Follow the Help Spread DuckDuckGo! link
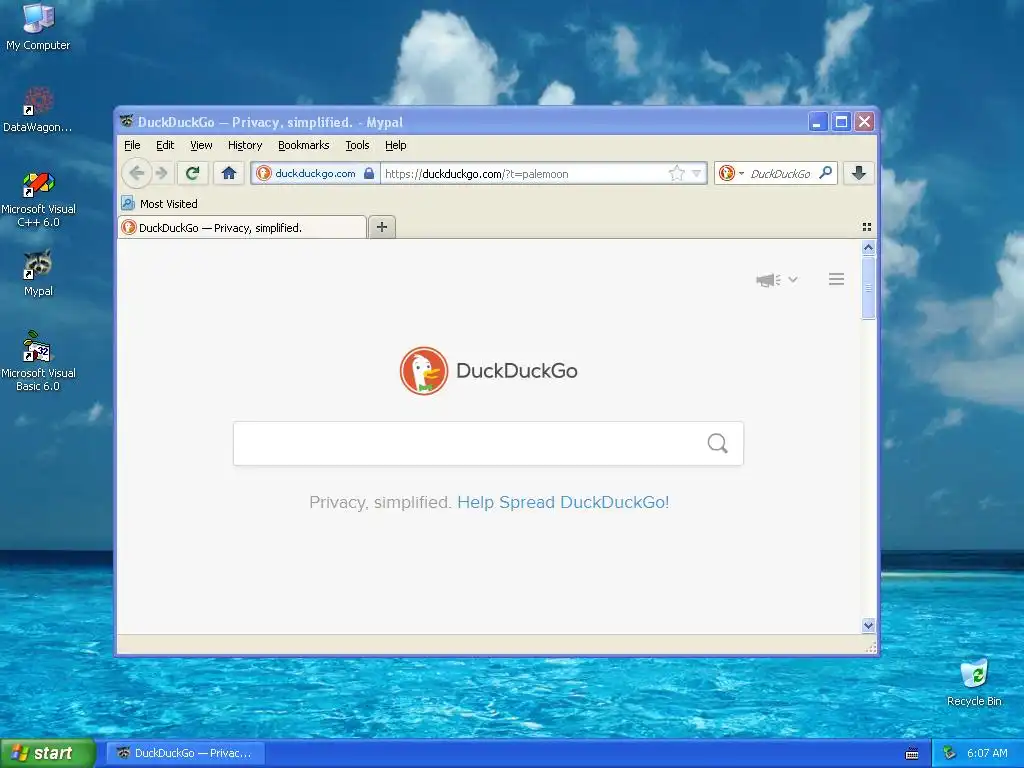Viewport: 1024px width, 768px height. [563, 502]
